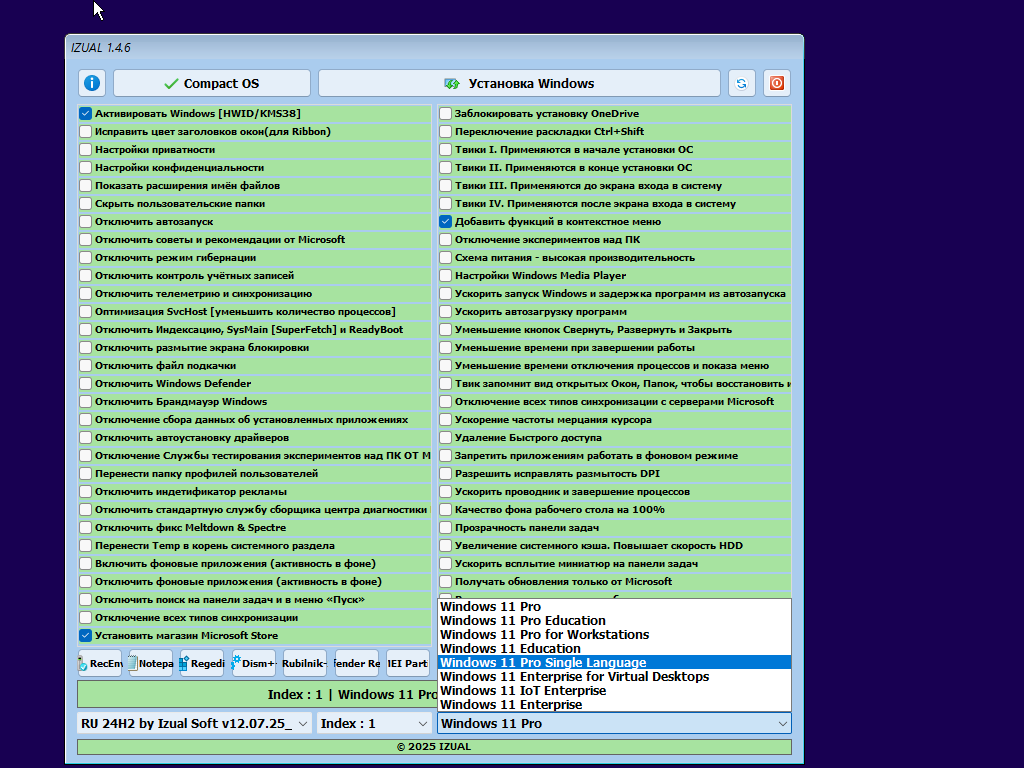
Task: Enable Настройки приватности checkbox
Action: click(86, 150)
